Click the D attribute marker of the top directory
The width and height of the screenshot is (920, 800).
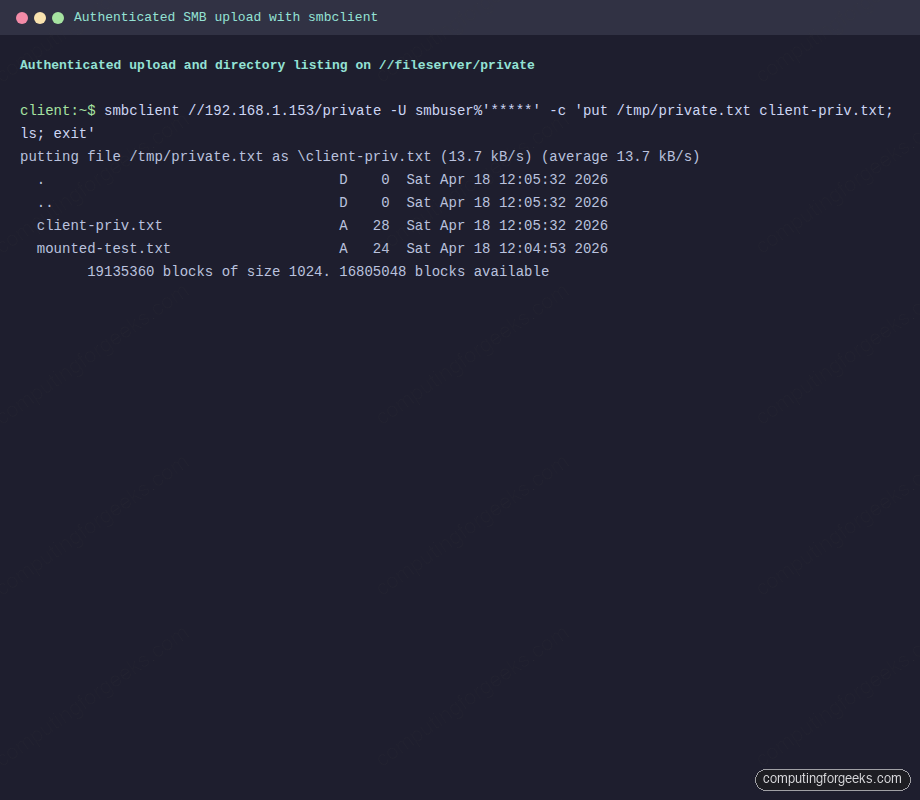[343, 179]
